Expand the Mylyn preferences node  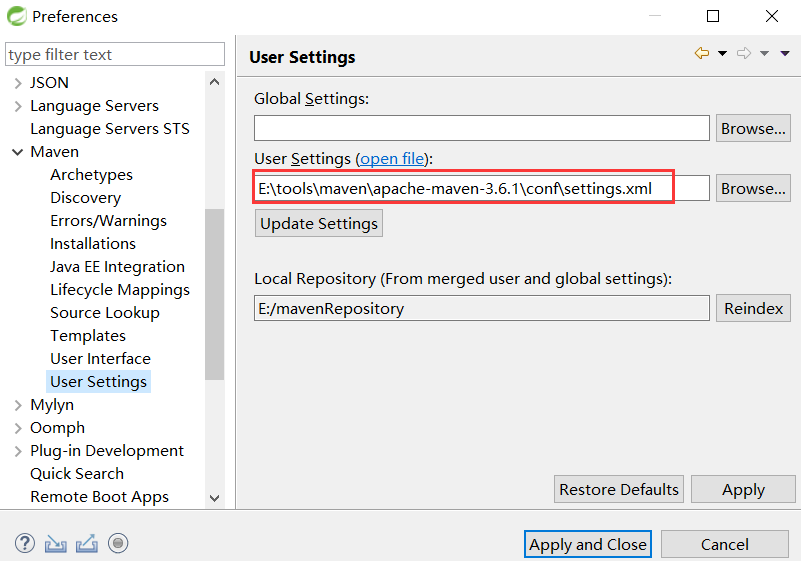[18, 405]
